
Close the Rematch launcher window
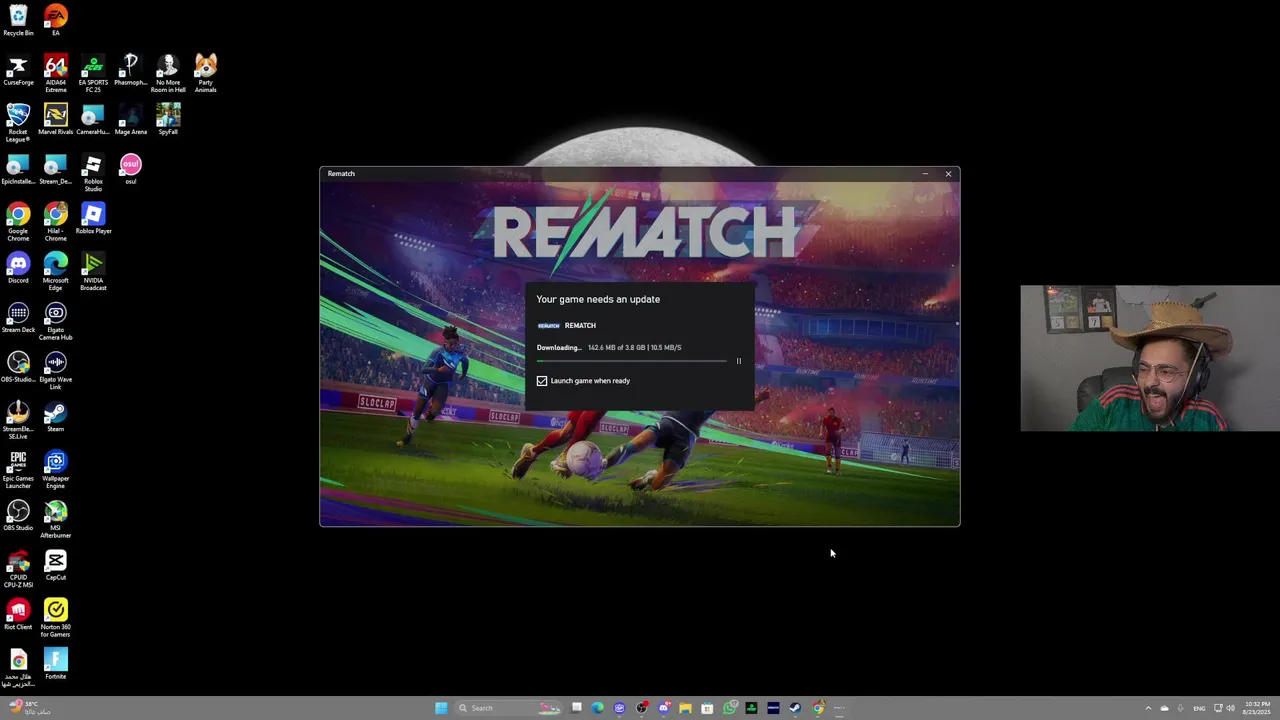click(x=948, y=174)
